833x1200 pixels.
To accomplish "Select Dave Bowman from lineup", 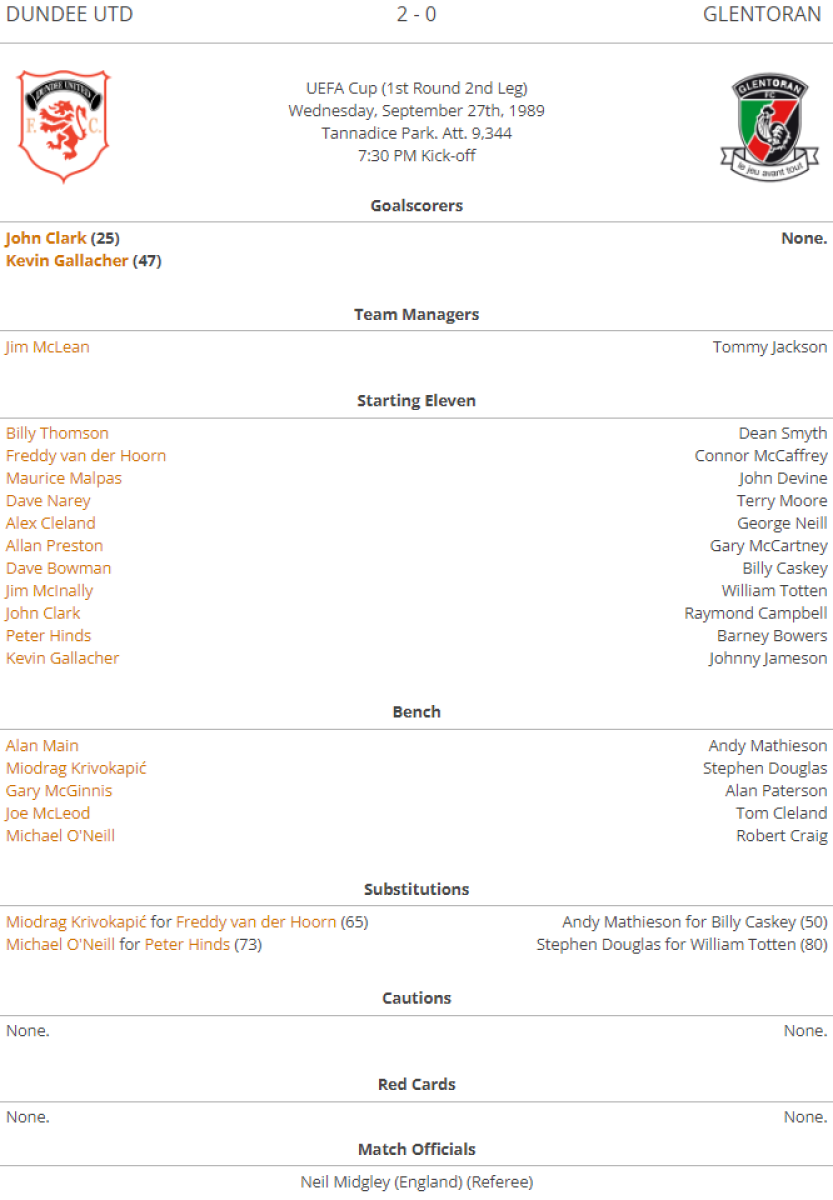I will pyautogui.click(x=58, y=568).
